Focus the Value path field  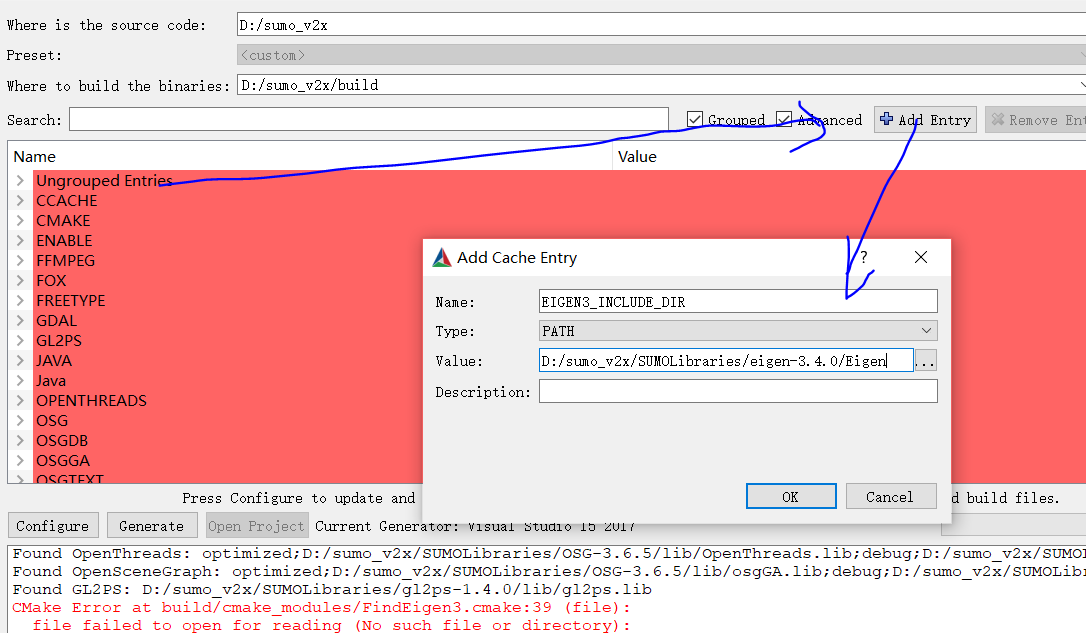point(726,361)
